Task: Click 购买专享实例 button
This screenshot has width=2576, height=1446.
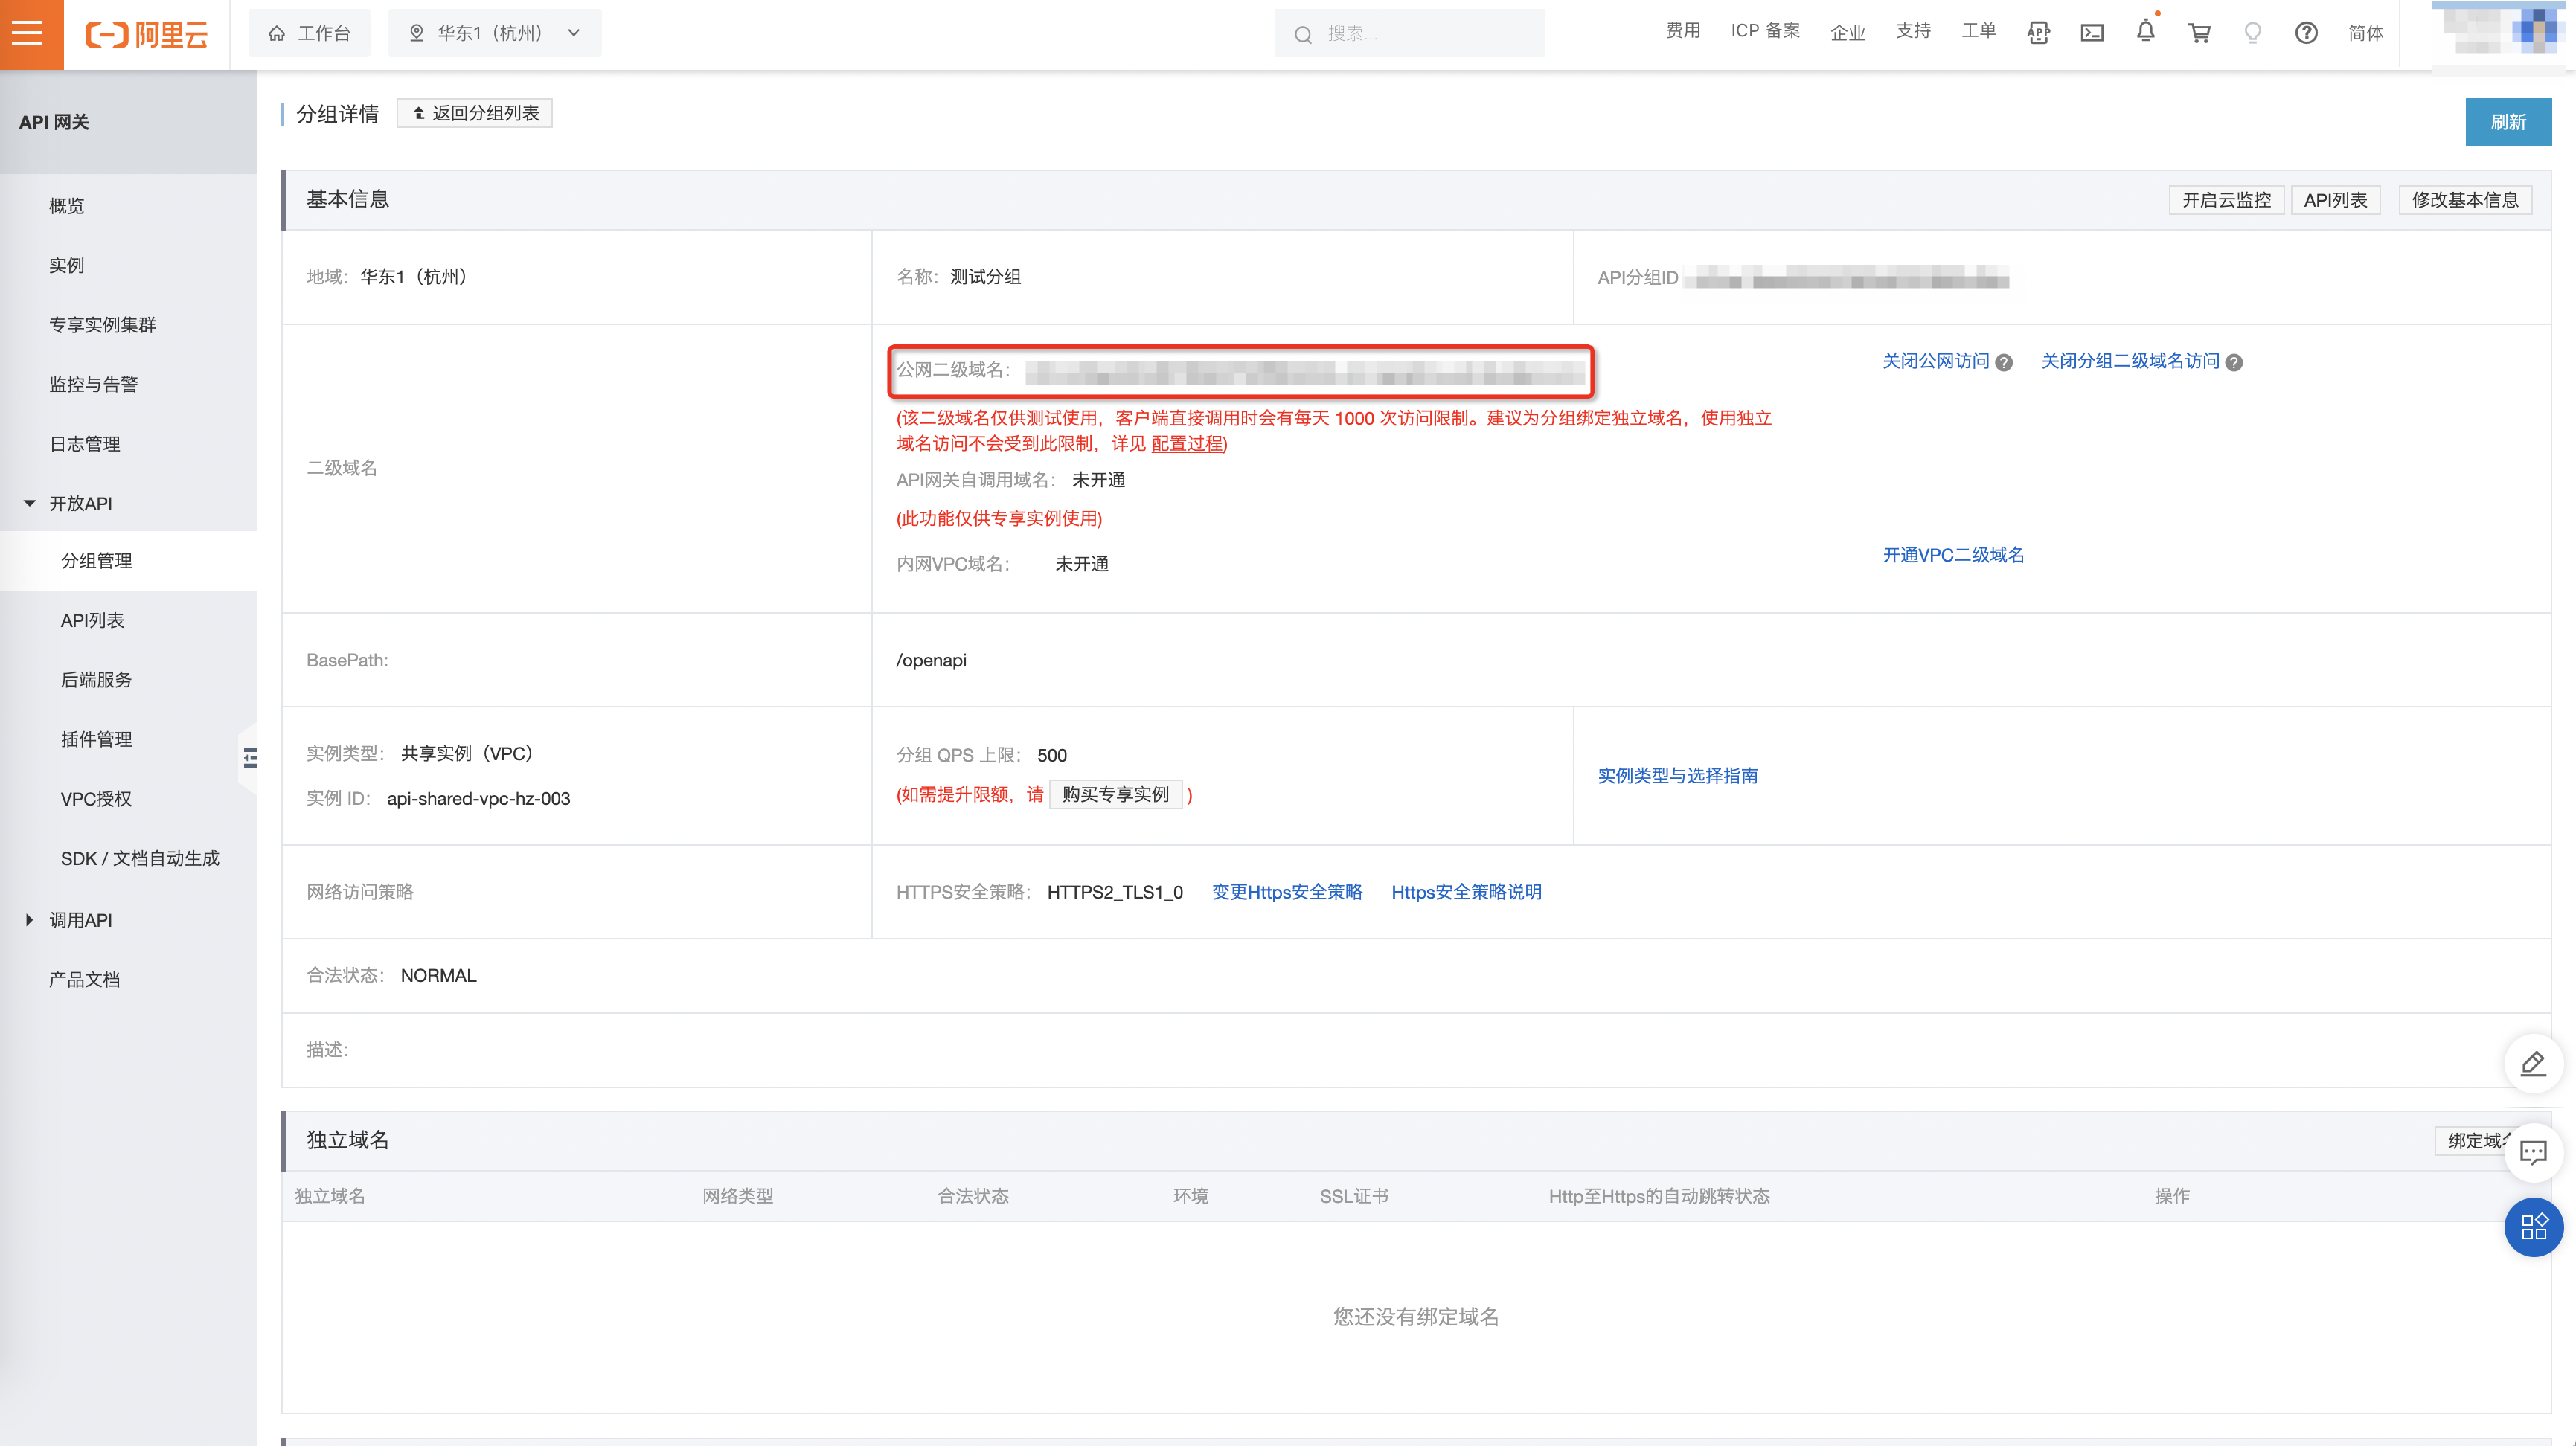Action: click(1115, 794)
